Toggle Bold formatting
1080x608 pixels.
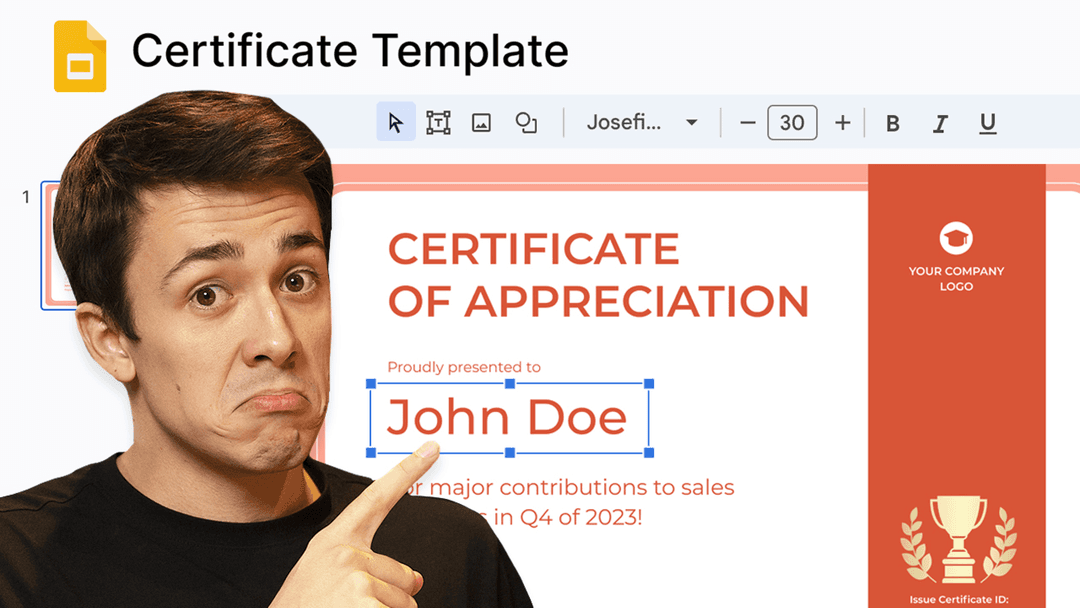[x=893, y=123]
